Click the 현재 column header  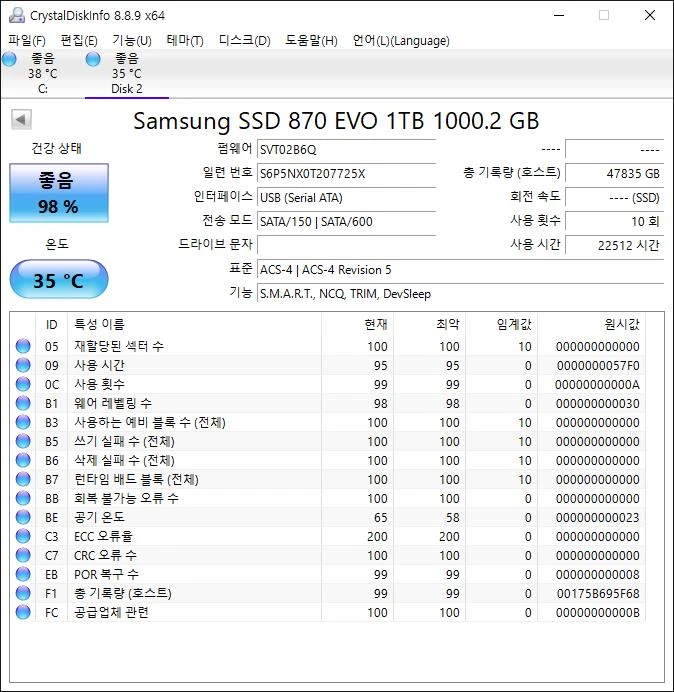[x=358, y=325]
